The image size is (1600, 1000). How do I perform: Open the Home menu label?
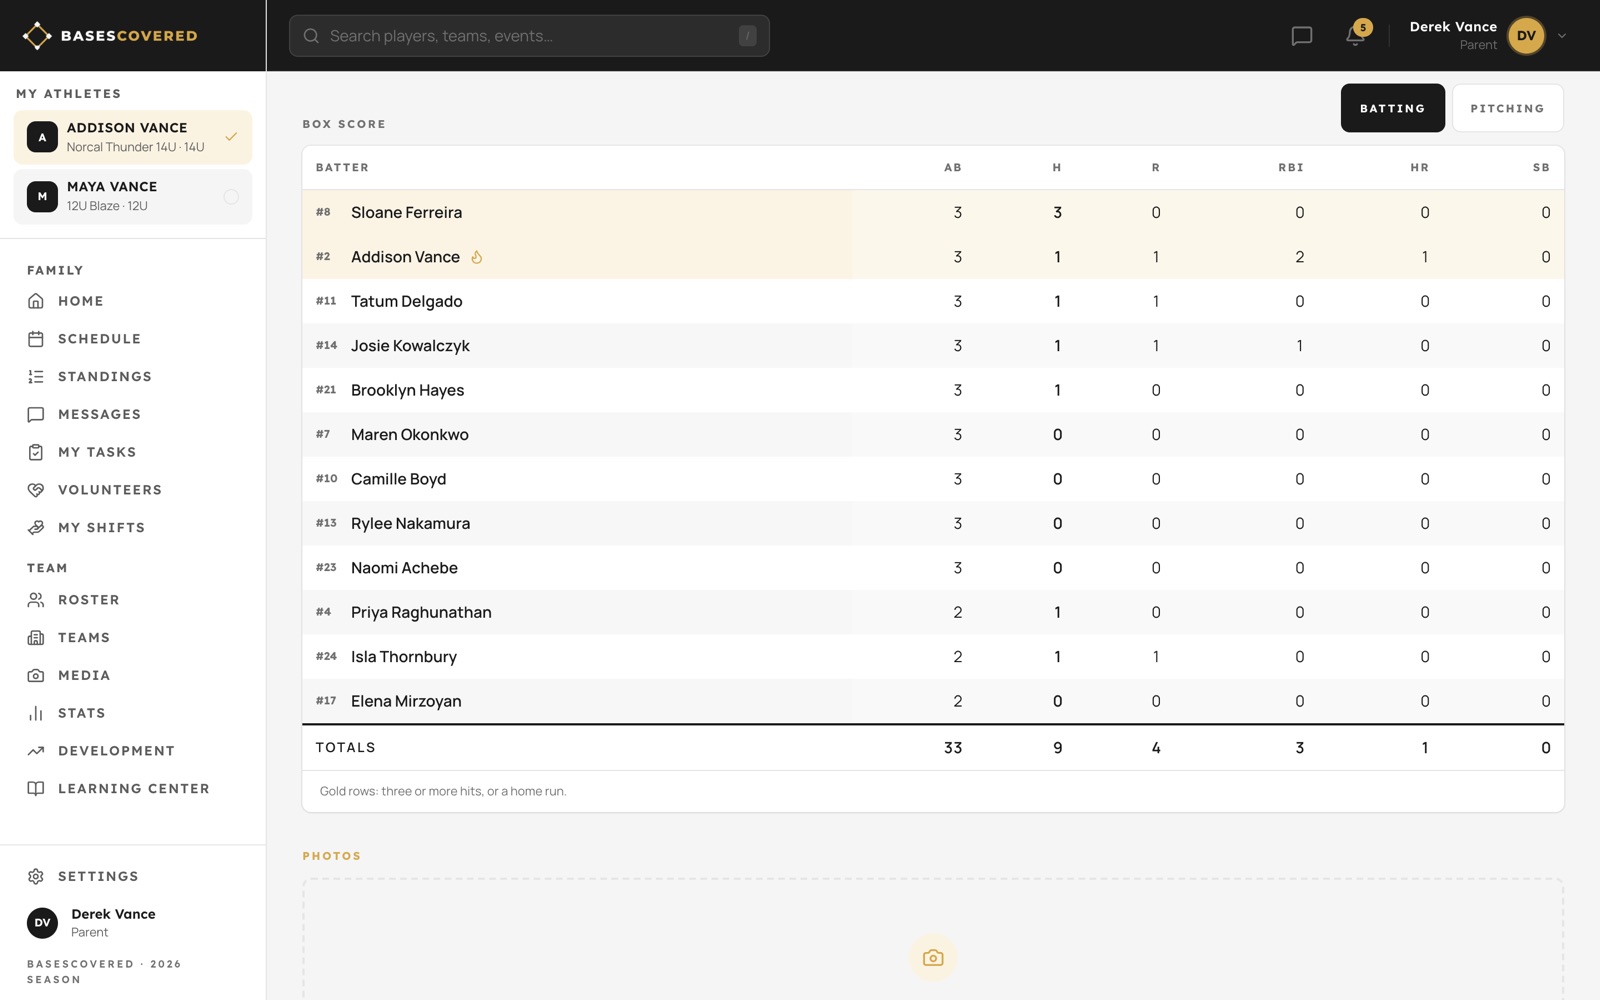click(x=81, y=301)
